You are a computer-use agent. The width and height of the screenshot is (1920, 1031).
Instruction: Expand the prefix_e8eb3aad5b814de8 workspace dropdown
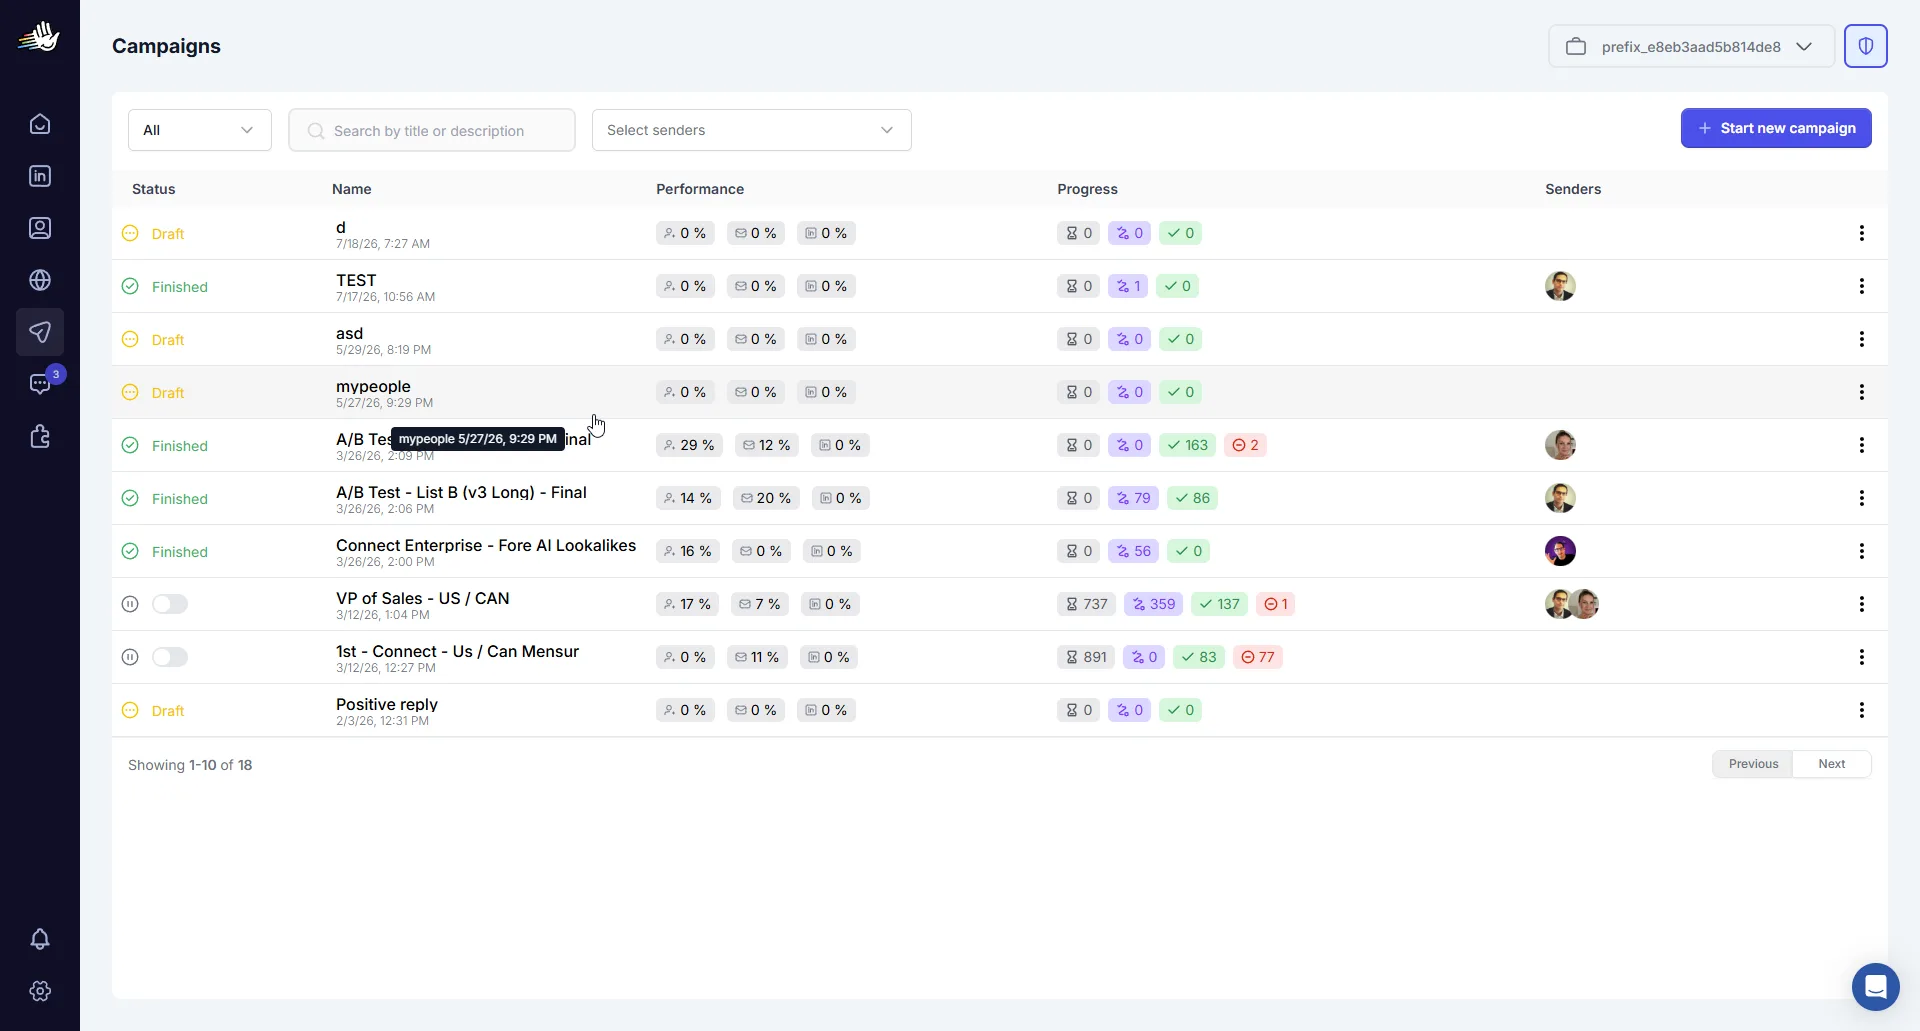1692,46
